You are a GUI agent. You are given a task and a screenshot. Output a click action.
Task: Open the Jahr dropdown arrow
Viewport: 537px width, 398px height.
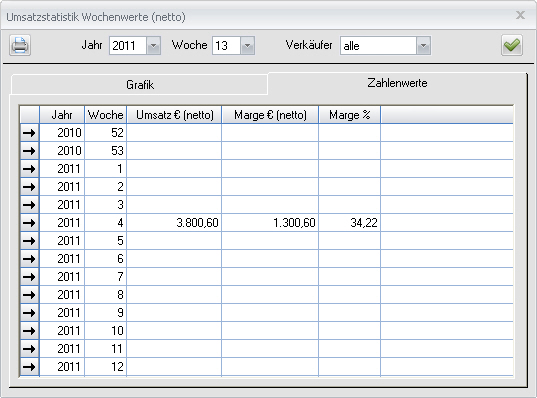153,46
